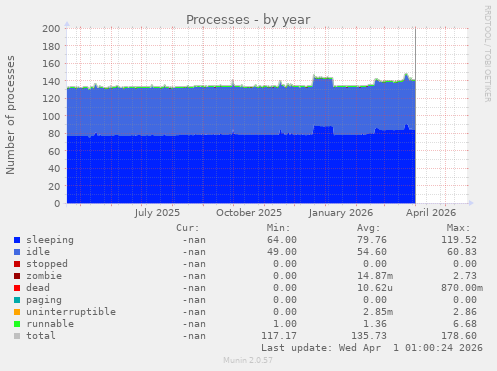Click runnable max value 6.68
497x371 pixels.
pyautogui.click(x=465, y=324)
